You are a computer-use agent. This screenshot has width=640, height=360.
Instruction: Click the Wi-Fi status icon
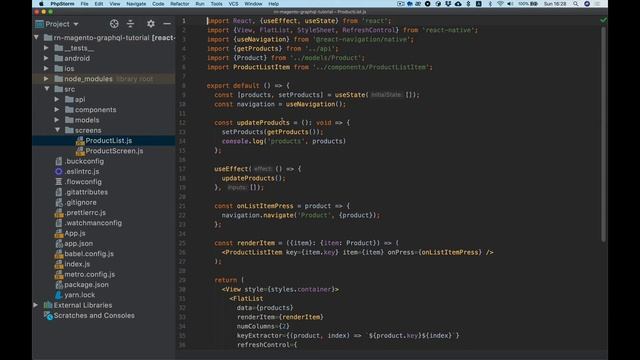[500, 4]
